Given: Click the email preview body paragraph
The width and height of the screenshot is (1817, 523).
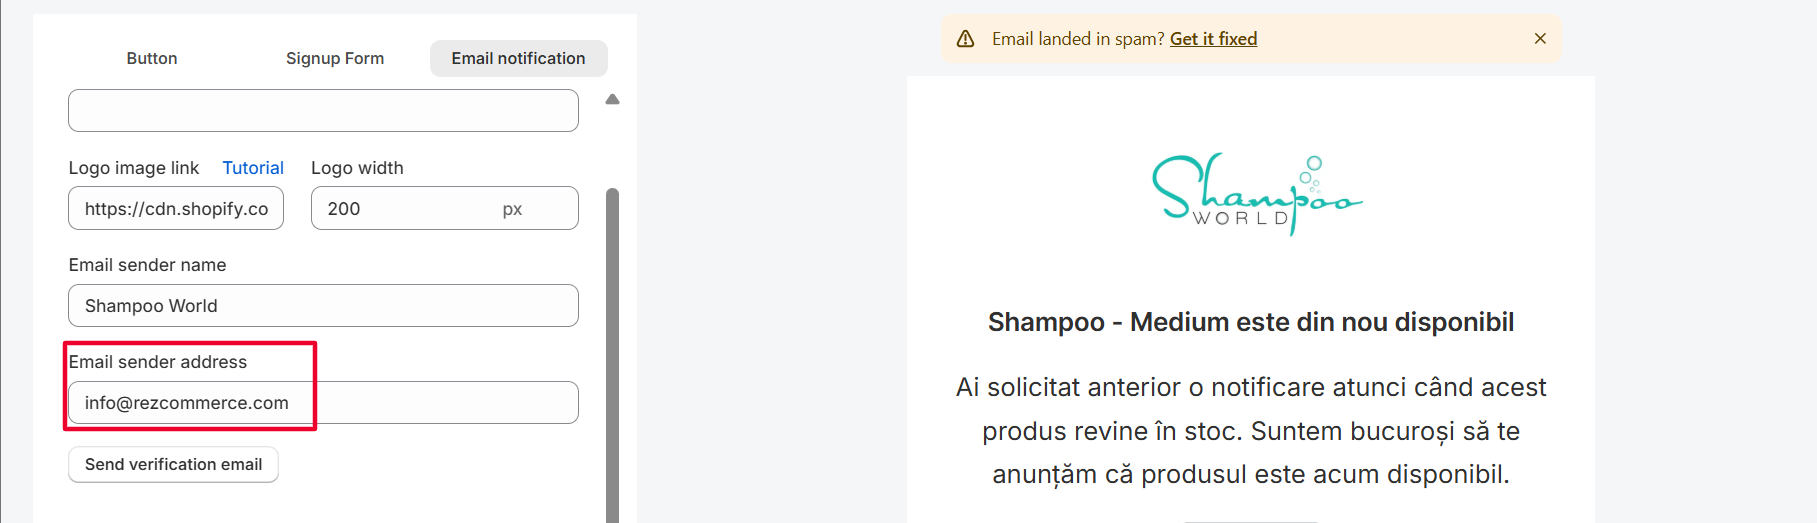Looking at the screenshot, I should 1250,431.
